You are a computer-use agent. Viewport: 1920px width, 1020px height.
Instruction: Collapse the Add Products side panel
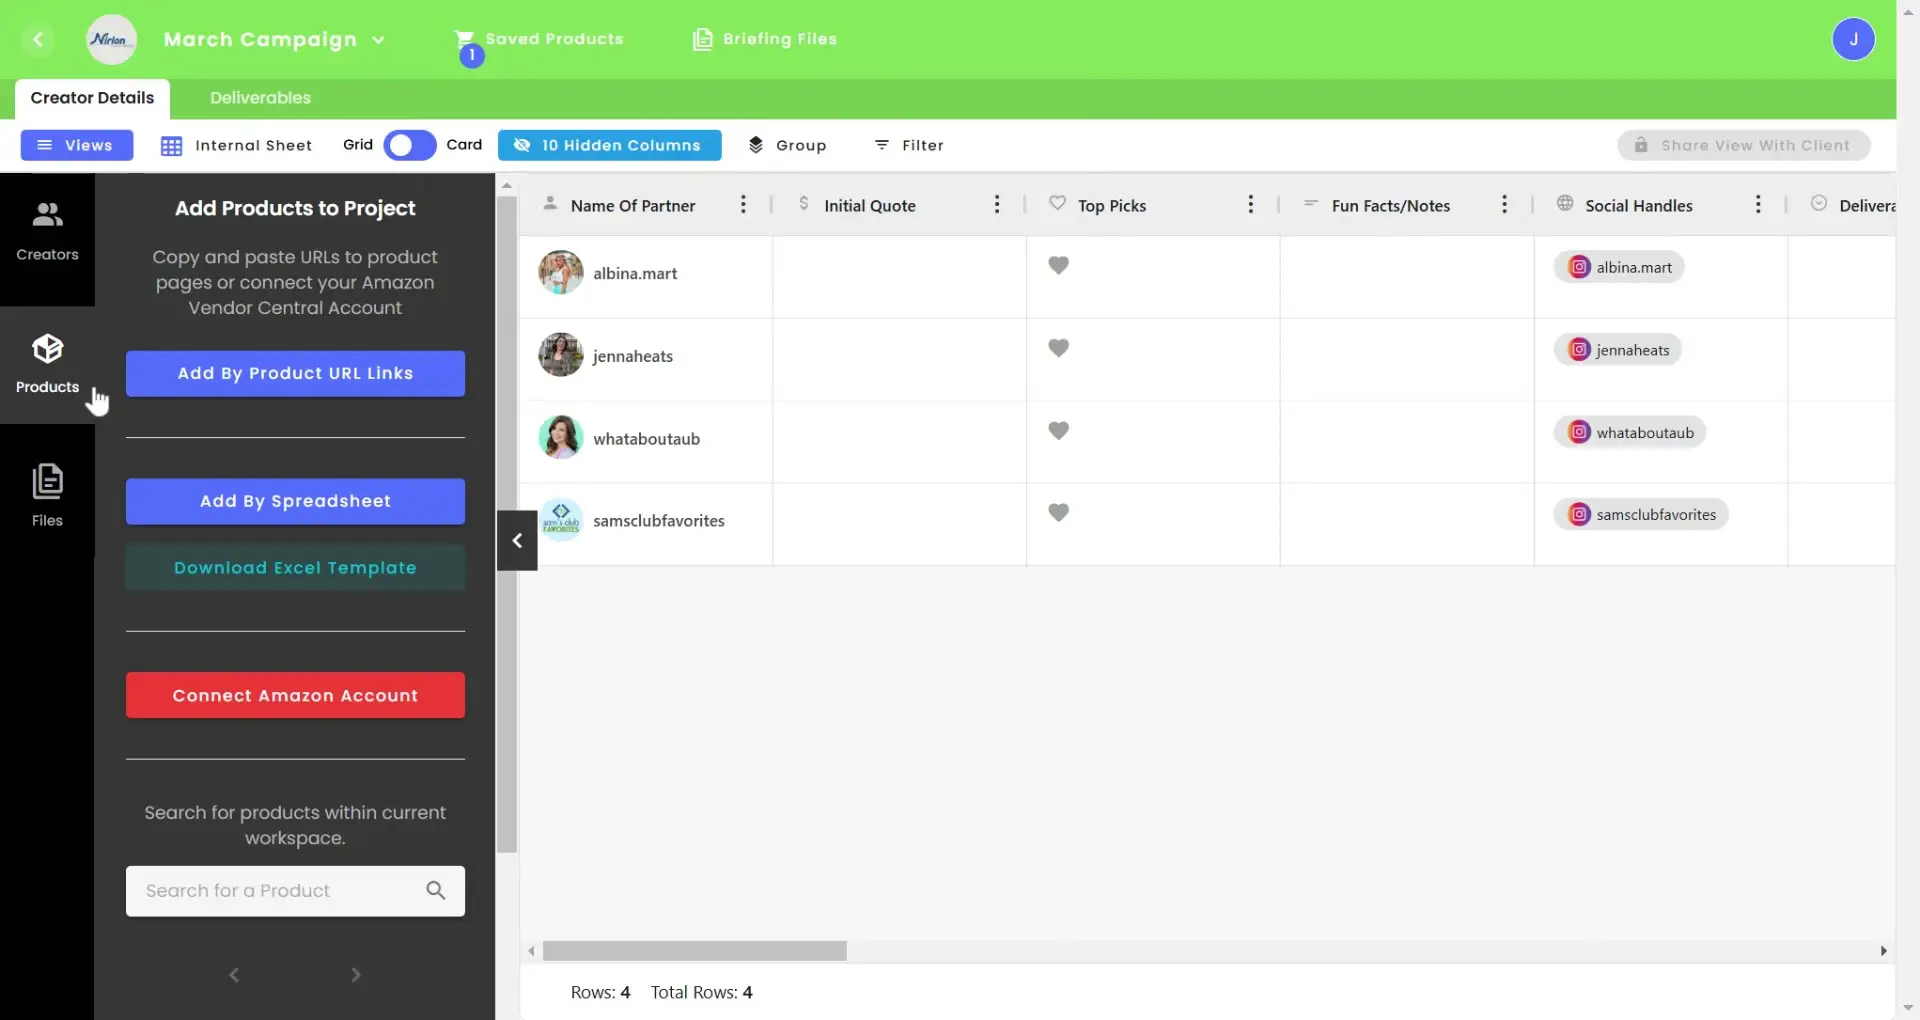click(516, 540)
